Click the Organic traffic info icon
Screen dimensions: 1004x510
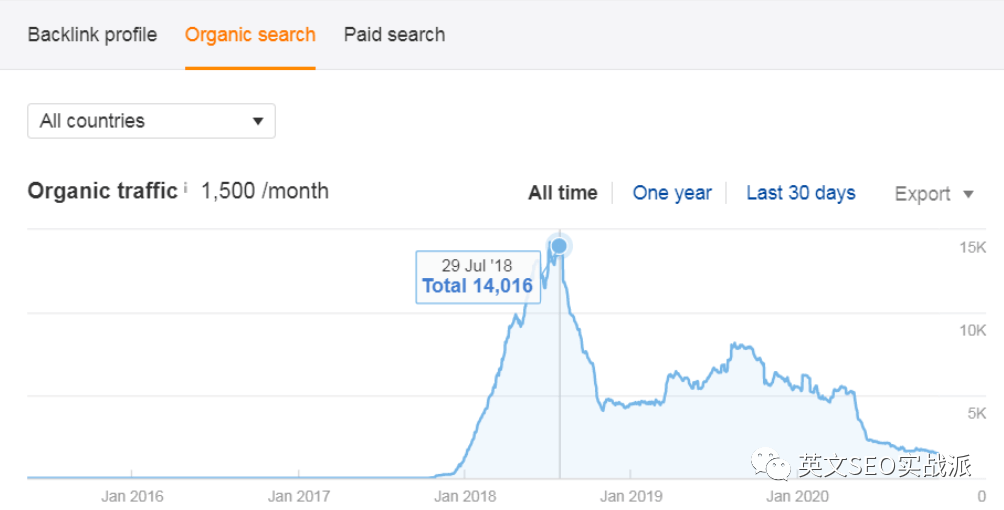click(186, 188)
